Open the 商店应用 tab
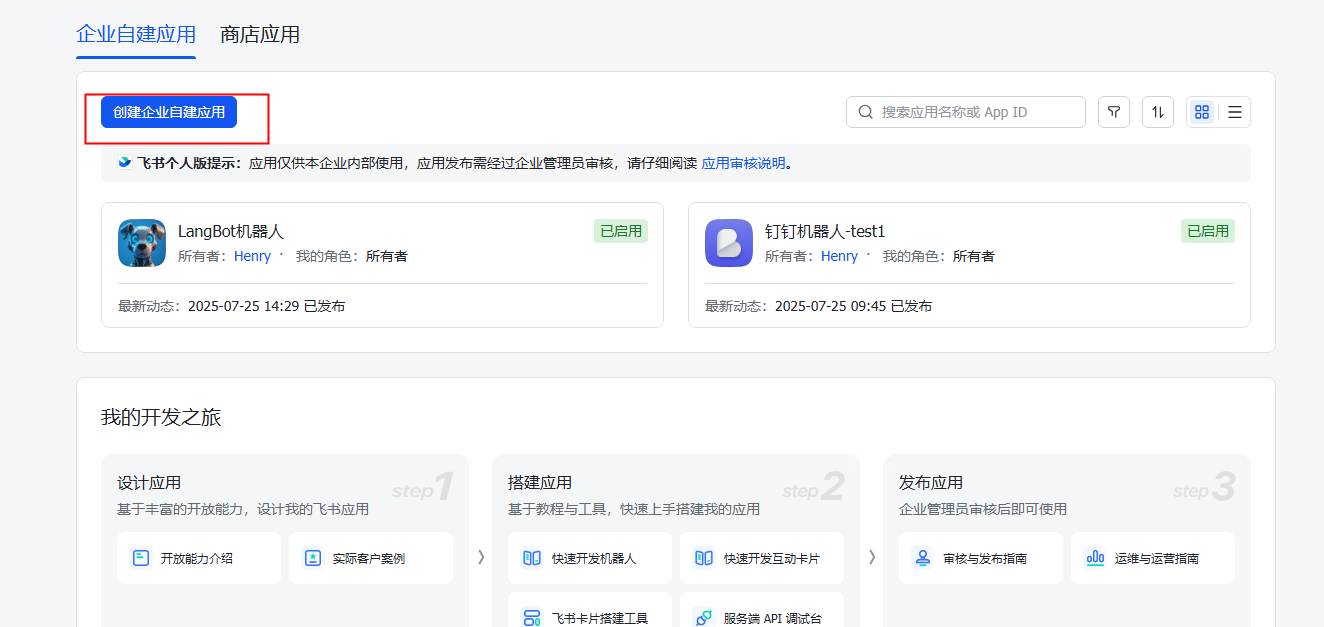 (260, 35)
